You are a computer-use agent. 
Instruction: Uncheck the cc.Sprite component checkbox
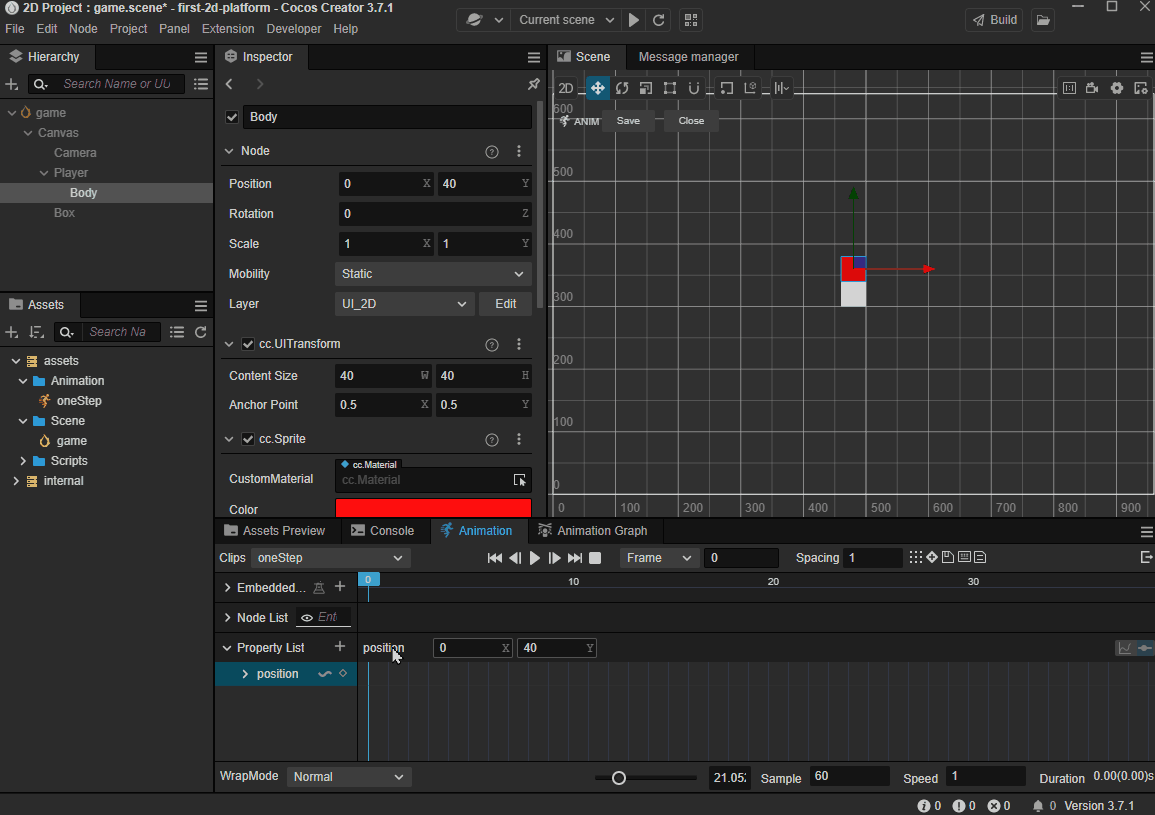[x=248, y=439]
